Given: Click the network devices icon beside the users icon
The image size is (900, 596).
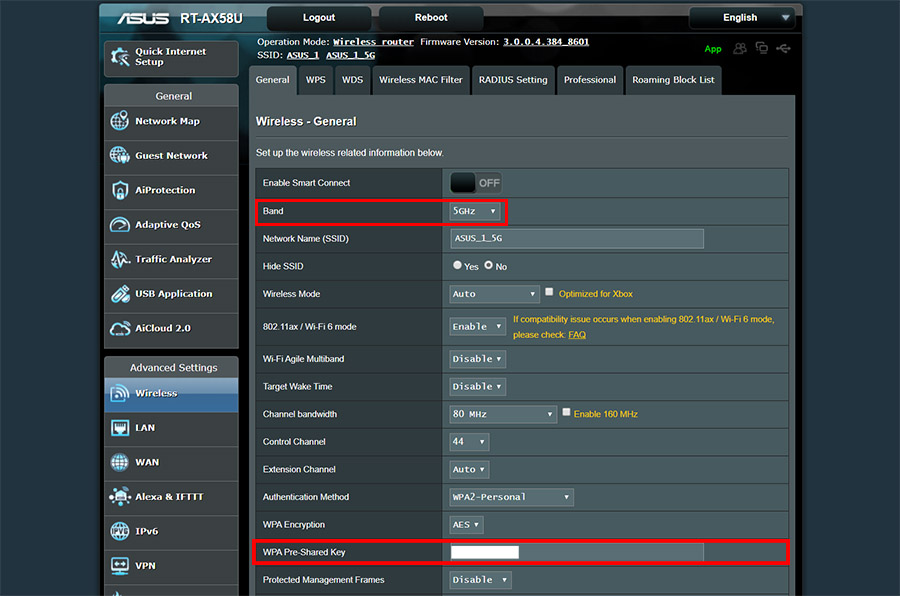Looking at the screenshot, I should click(x=762, y=48).
